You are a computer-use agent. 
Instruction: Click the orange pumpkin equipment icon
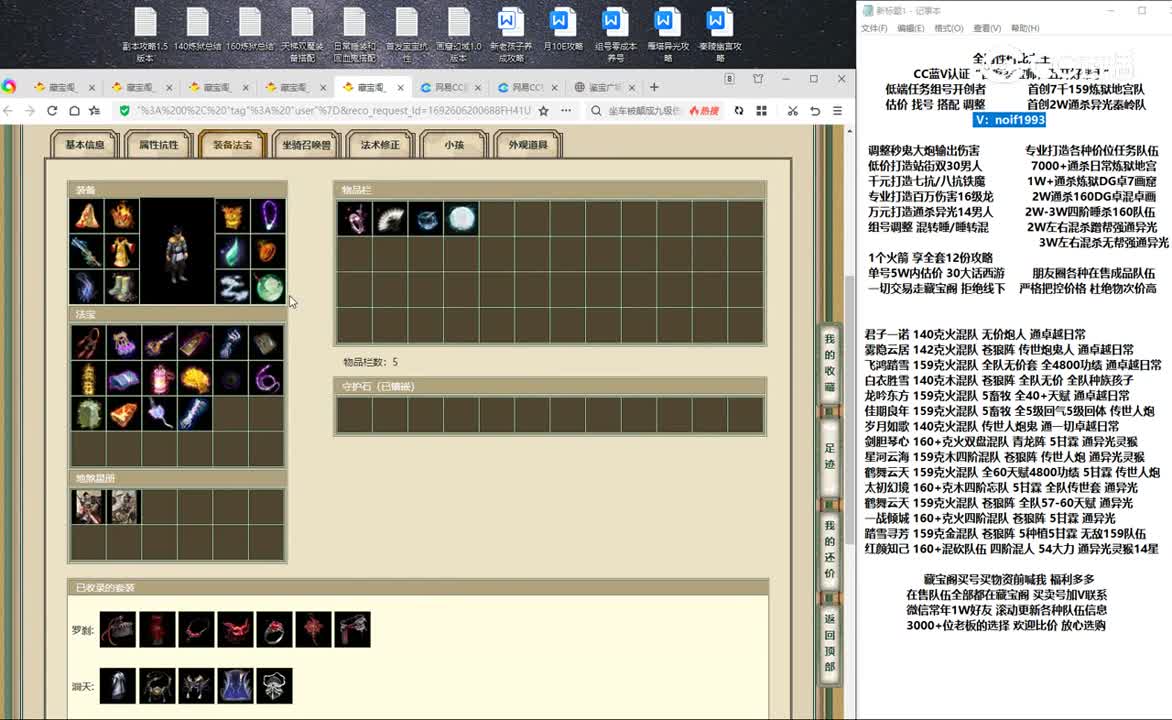(268, 252)
